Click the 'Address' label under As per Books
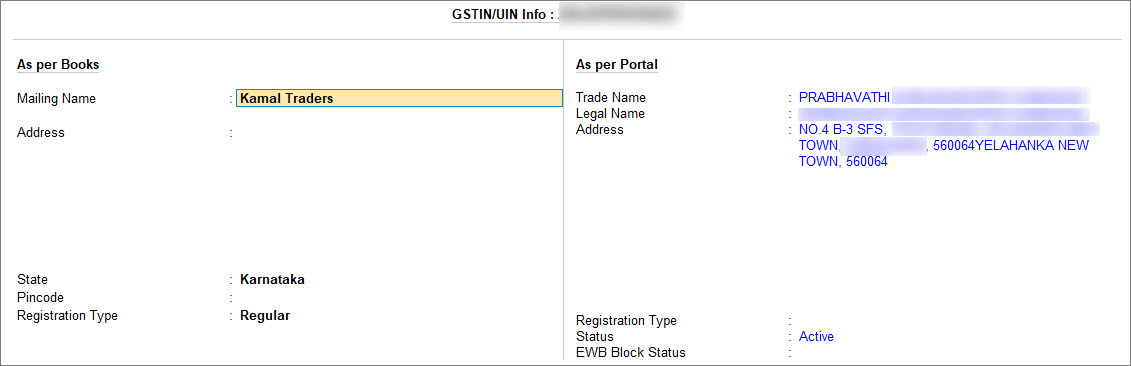The image size is (1131, 366). [40, 133]
